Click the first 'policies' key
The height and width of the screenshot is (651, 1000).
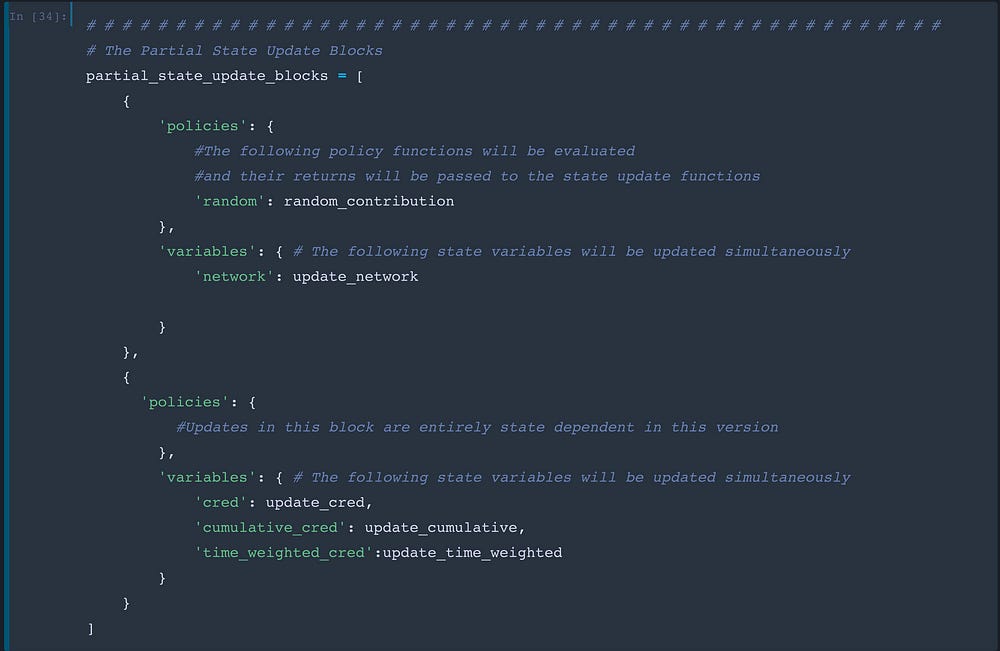click(202, 126)
